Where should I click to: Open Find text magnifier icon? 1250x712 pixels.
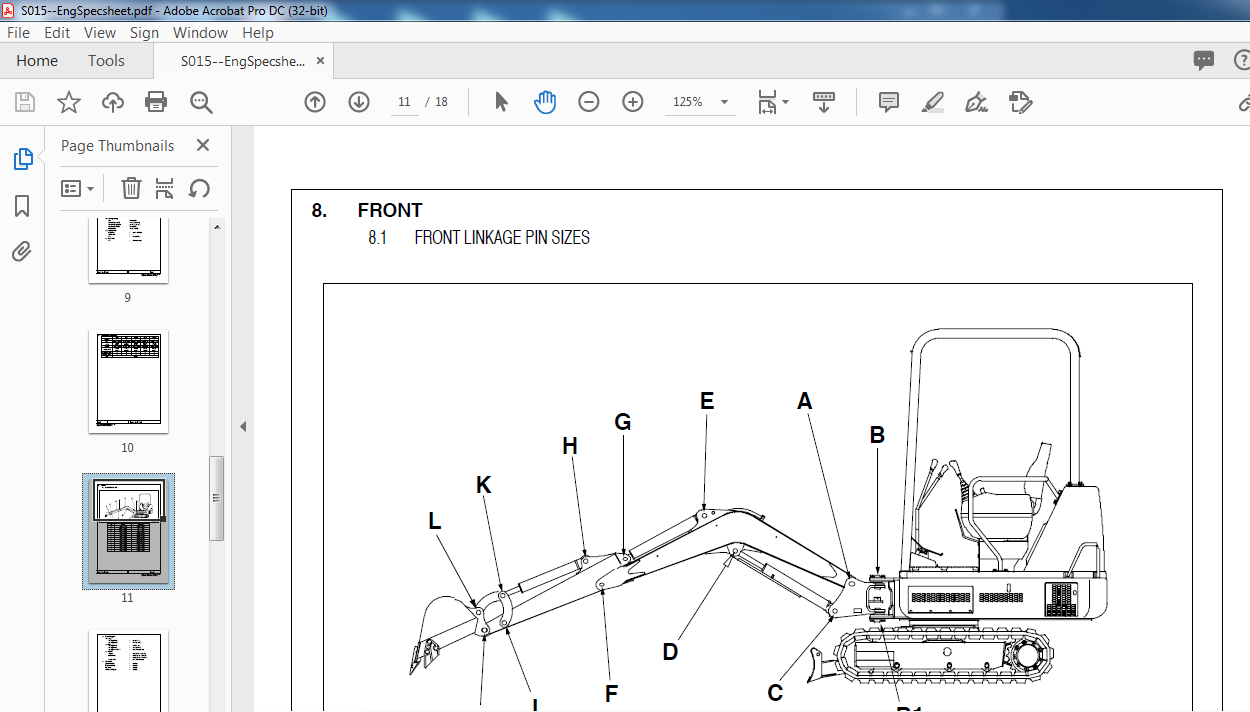(201, 102)
